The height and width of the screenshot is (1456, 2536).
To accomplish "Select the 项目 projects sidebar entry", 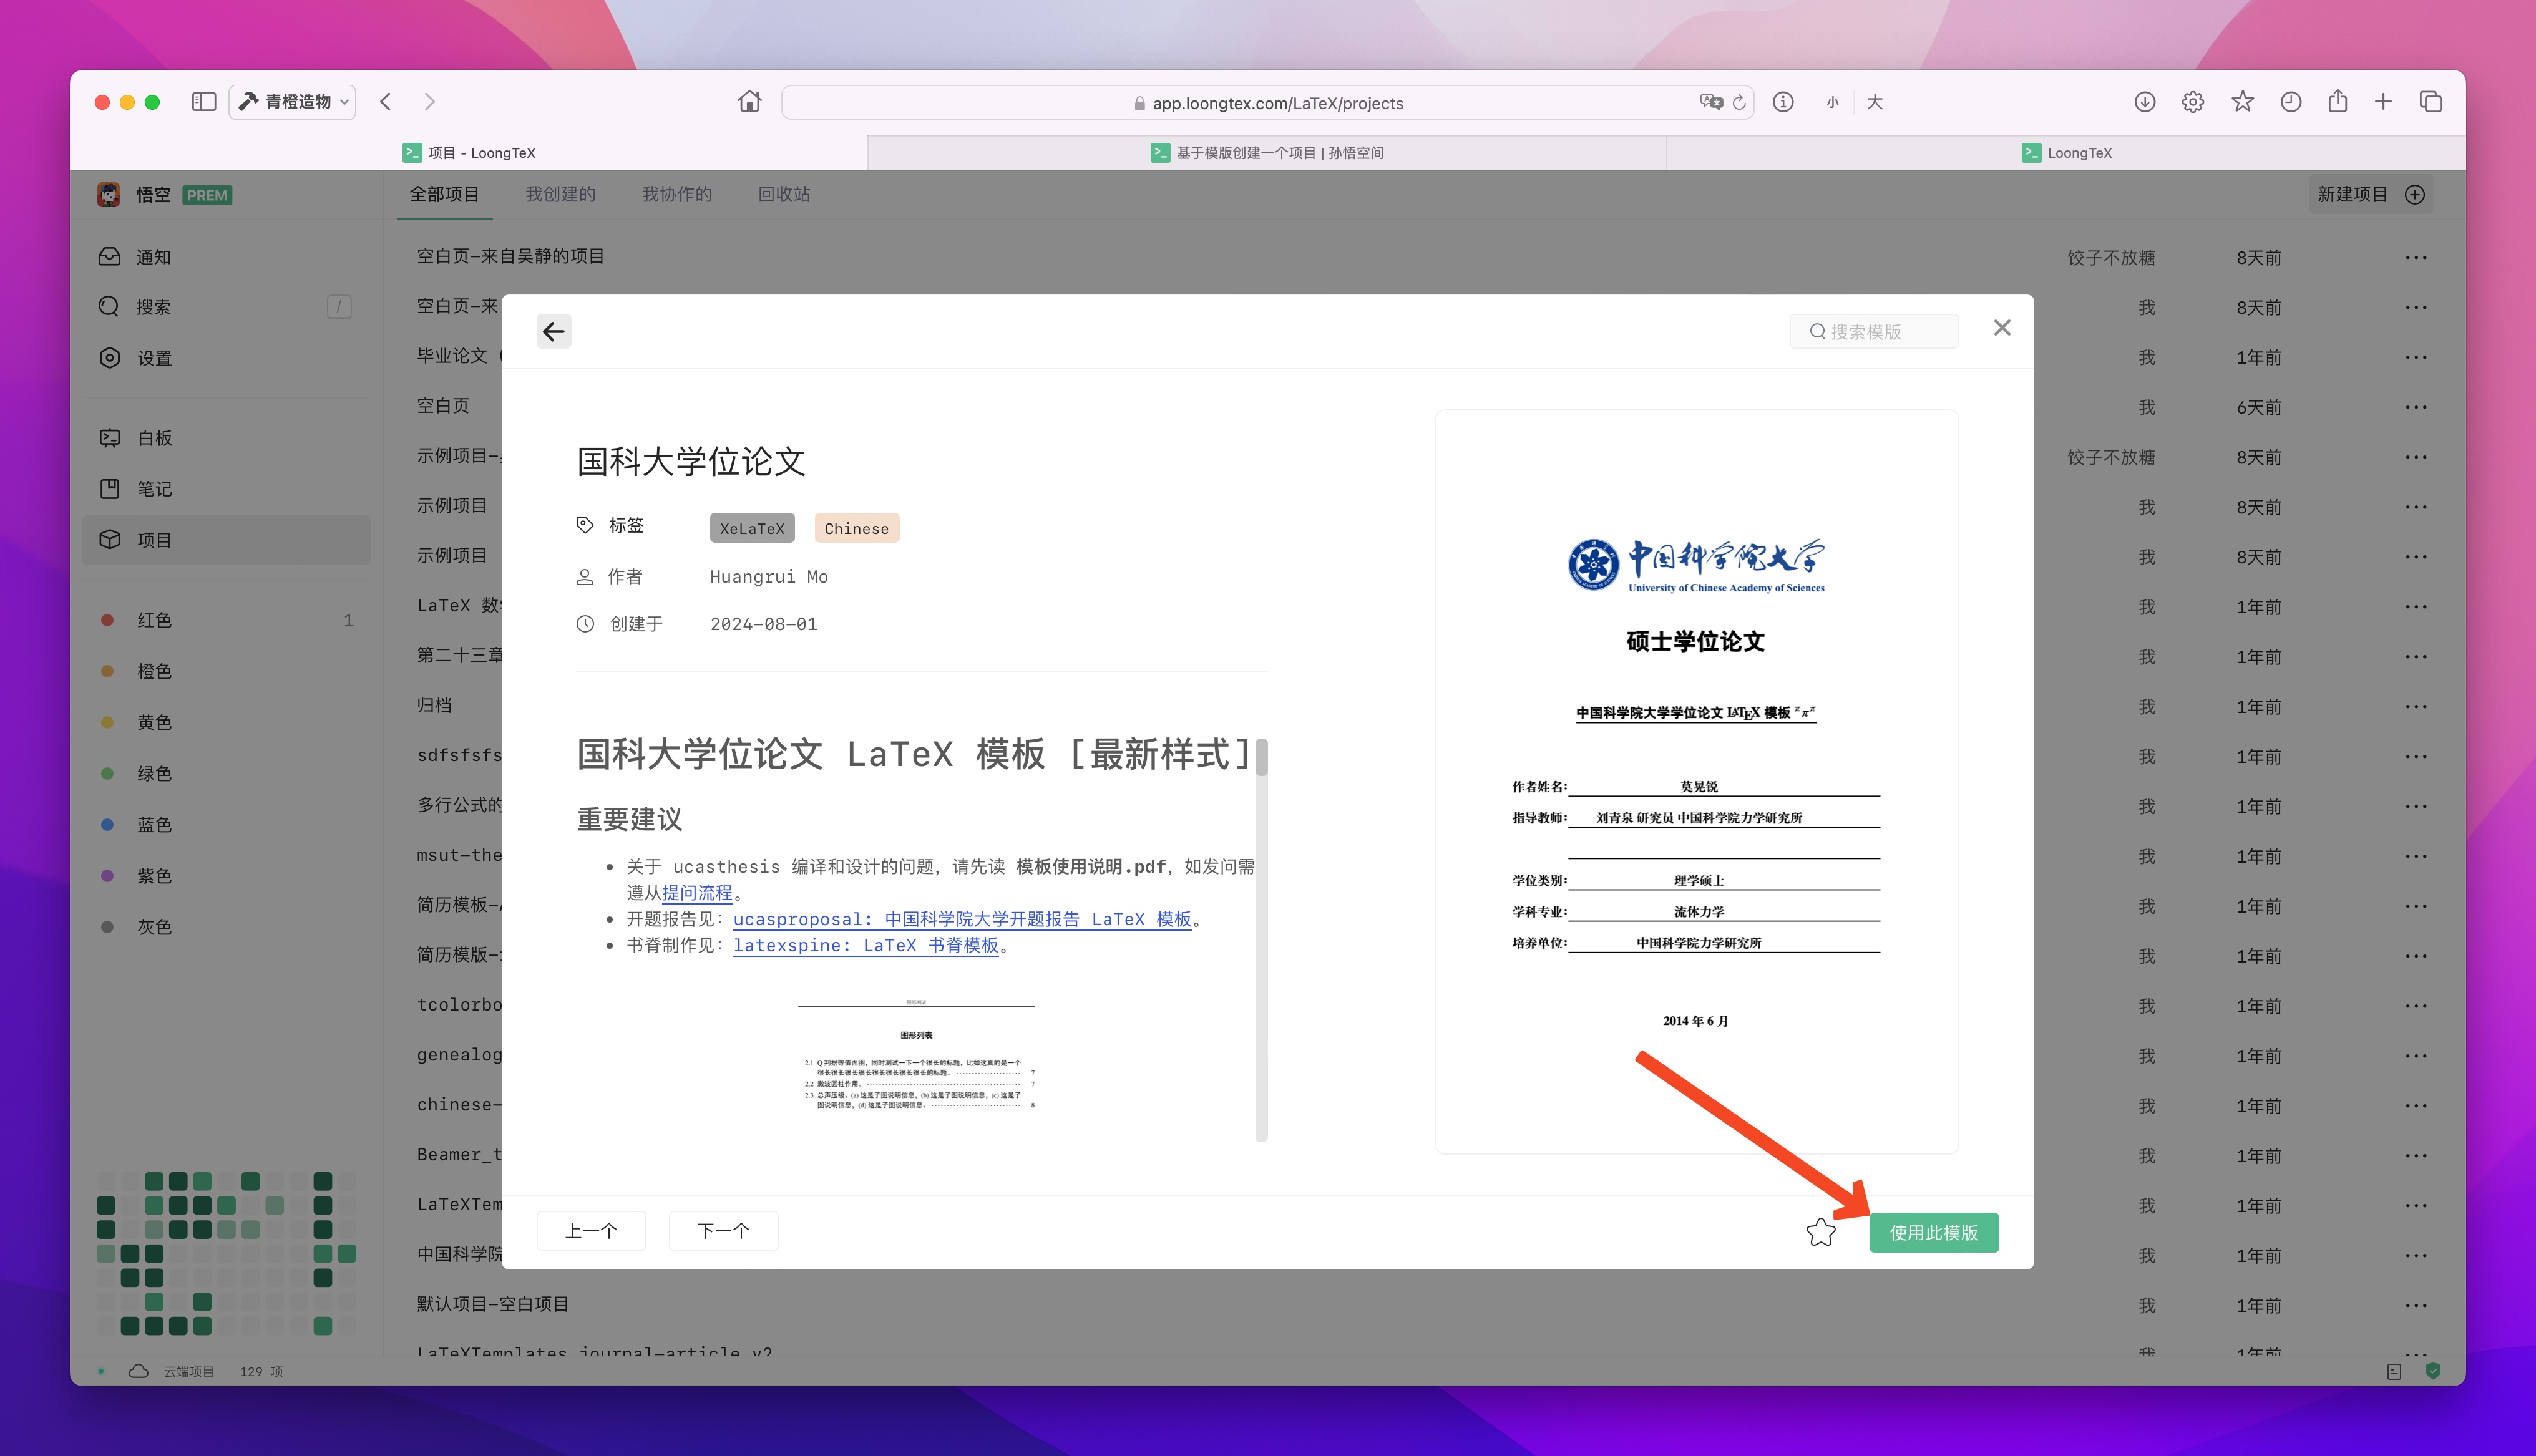I will pos(155,540).
